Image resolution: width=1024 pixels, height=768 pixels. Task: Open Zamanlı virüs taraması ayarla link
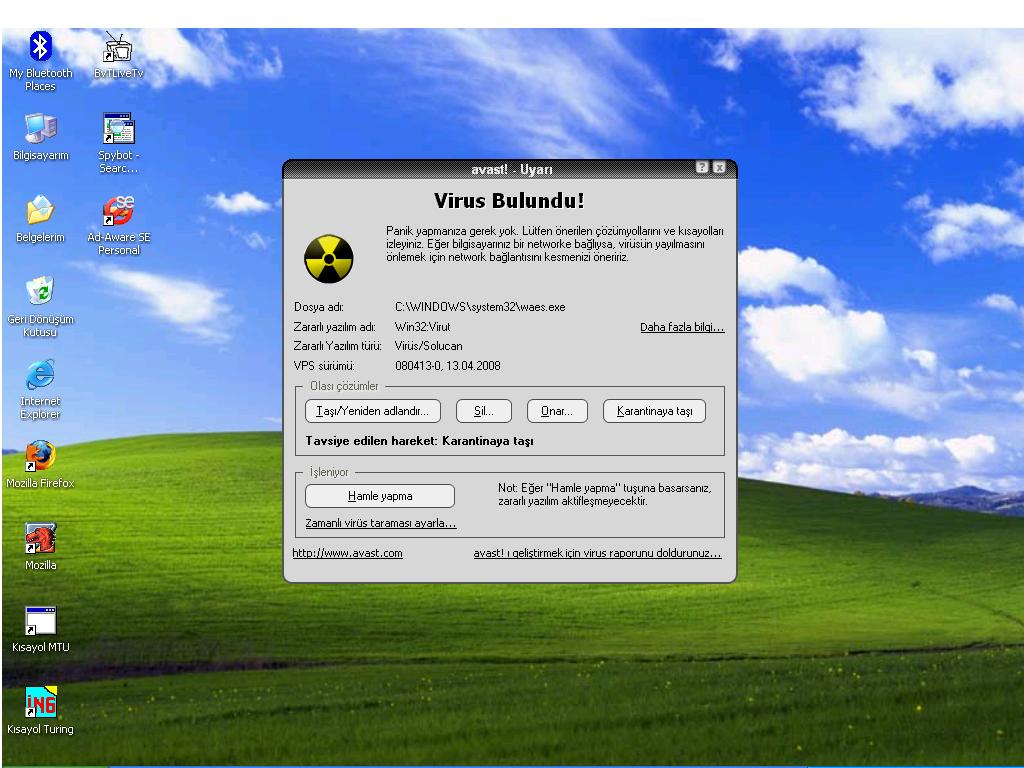click(381, 523)
